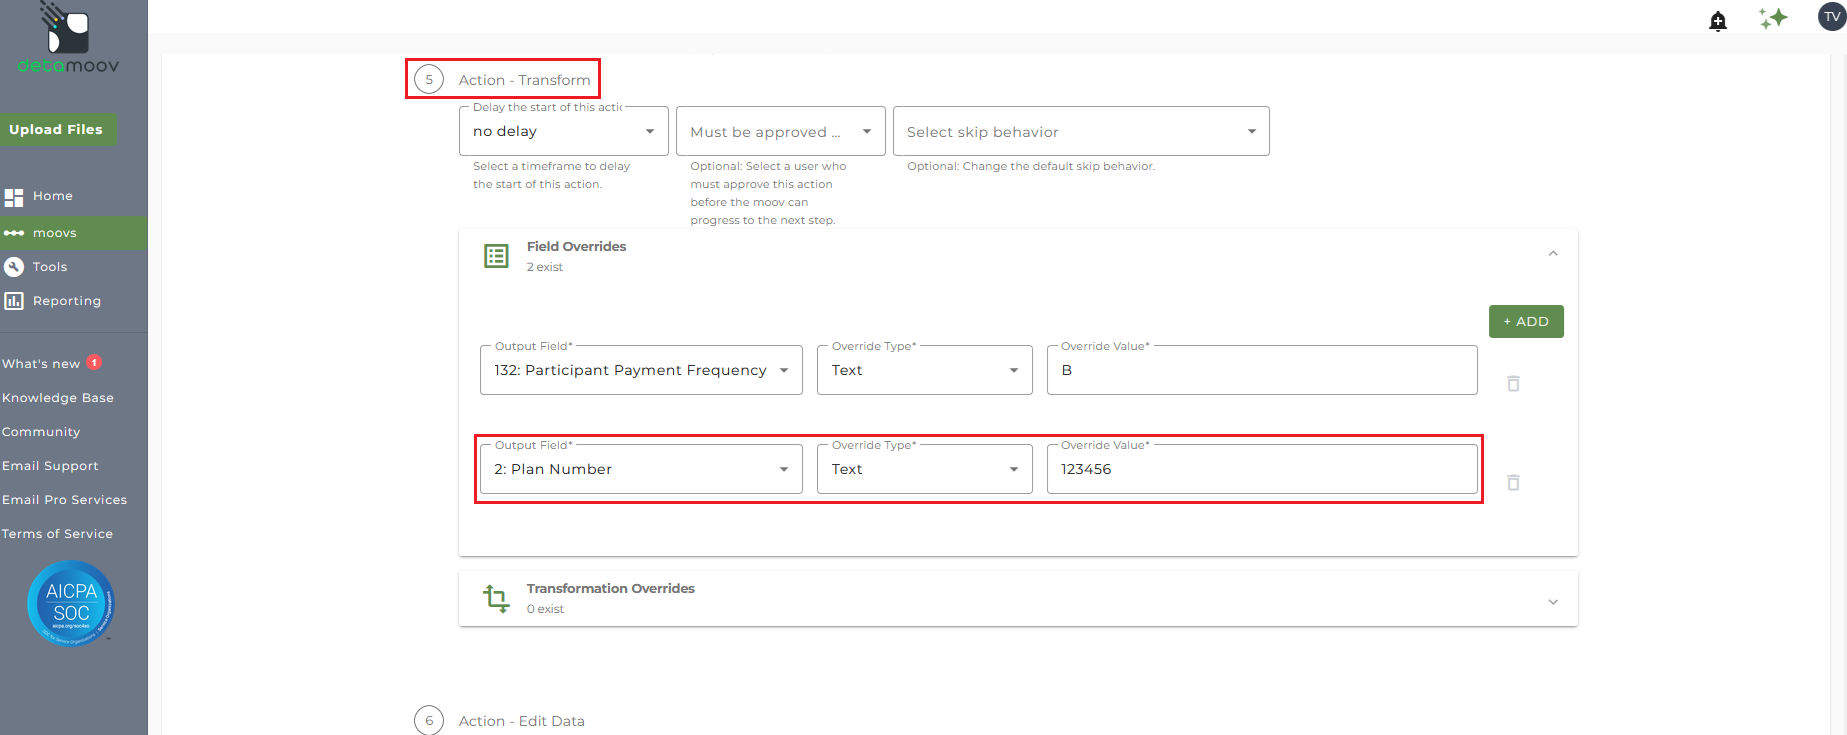Open Knowledge Base link
This screenshot has width=1847, height=735.
click(58, 398)
